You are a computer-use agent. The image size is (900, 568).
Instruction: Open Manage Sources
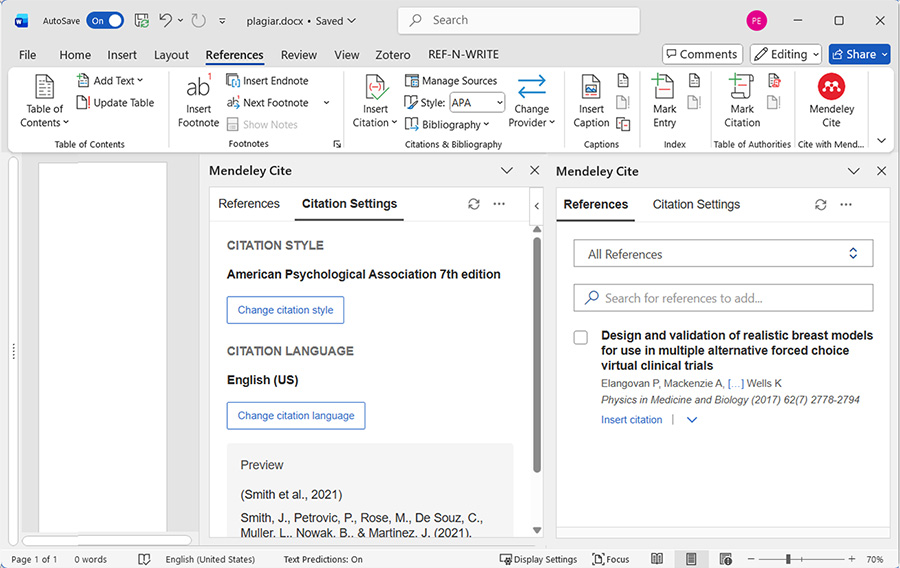tap(451, 80)
